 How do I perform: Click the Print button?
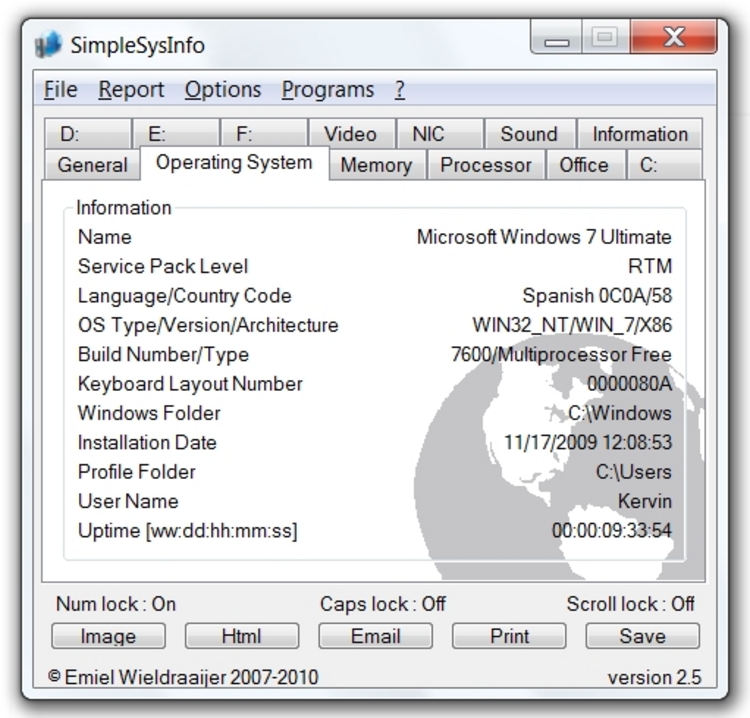pyautogui.click(x=509, y=636)
